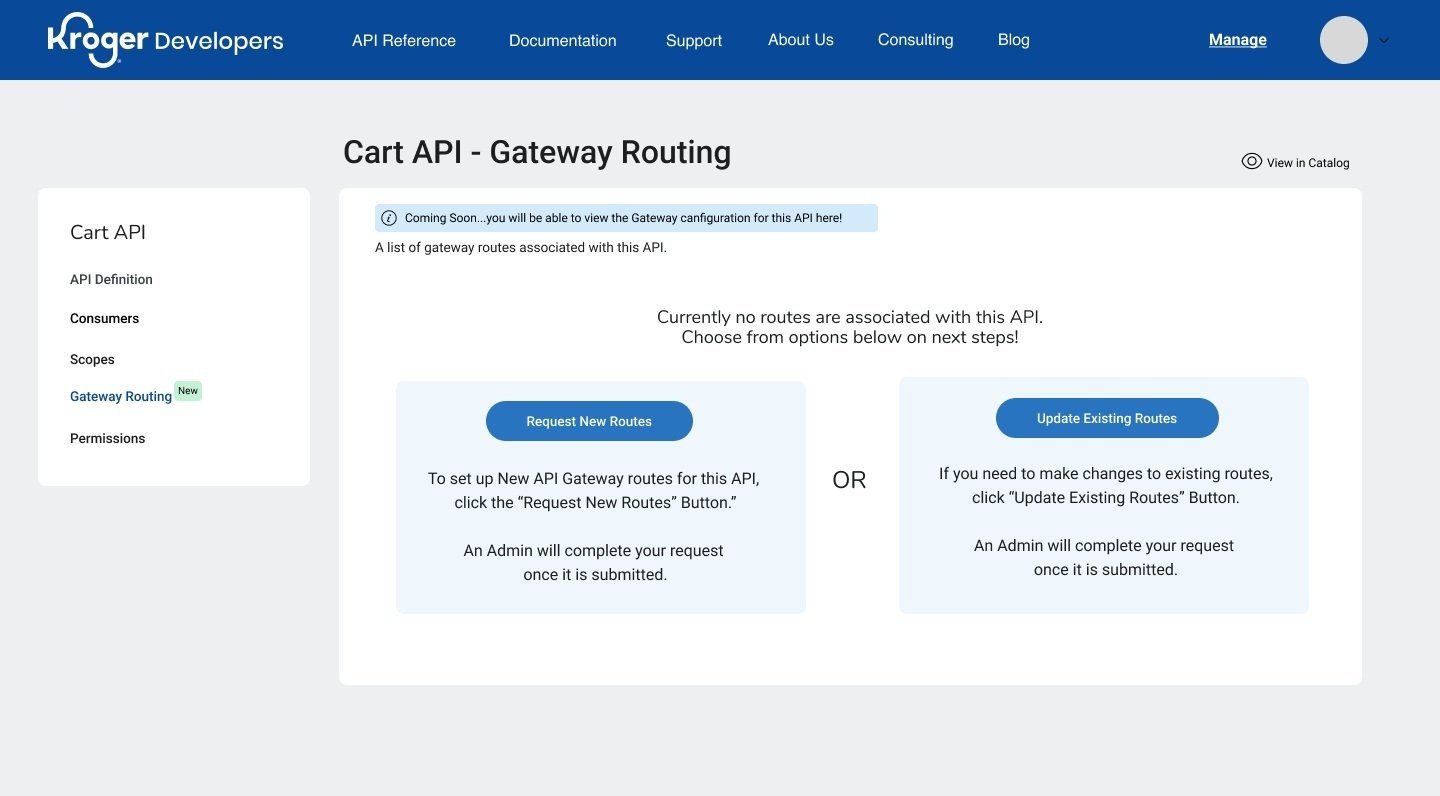Open the API Reference menu
Viewport: 1440px width, 796px height.
403,40
